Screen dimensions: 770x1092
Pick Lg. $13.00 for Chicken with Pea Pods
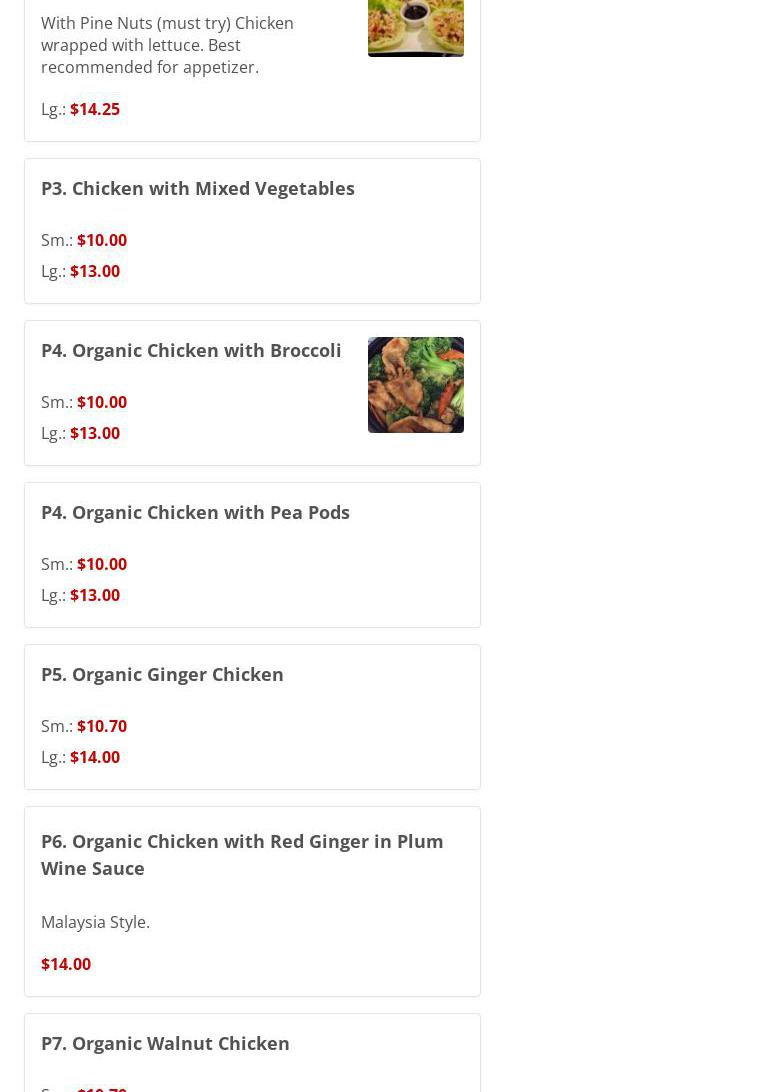point(94,595)
